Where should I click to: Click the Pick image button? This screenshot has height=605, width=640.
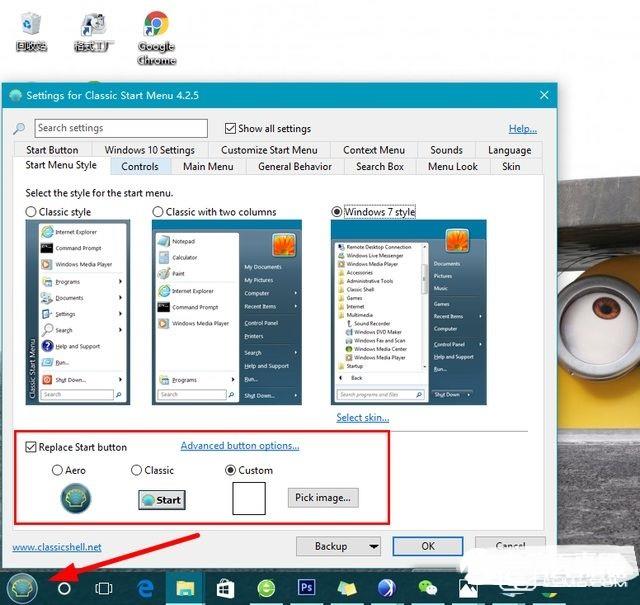pos(322,497)
